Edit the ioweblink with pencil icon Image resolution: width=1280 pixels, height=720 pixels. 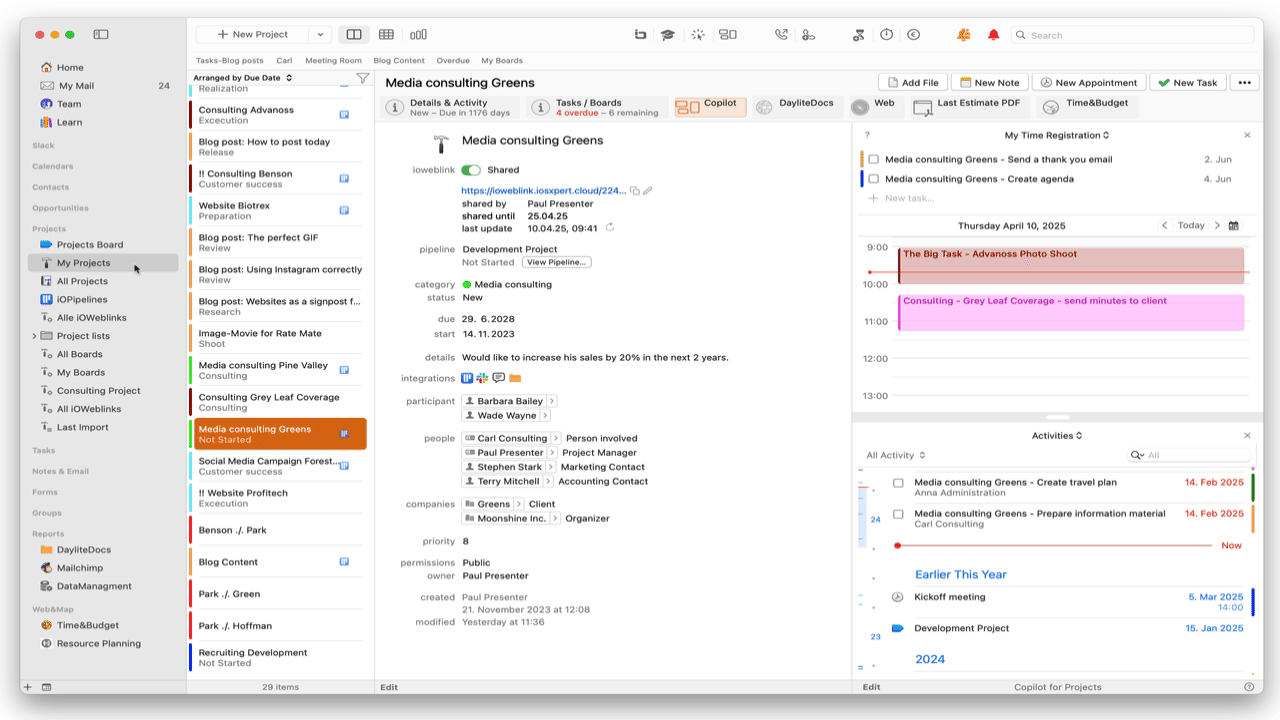(x=648, y=190)
